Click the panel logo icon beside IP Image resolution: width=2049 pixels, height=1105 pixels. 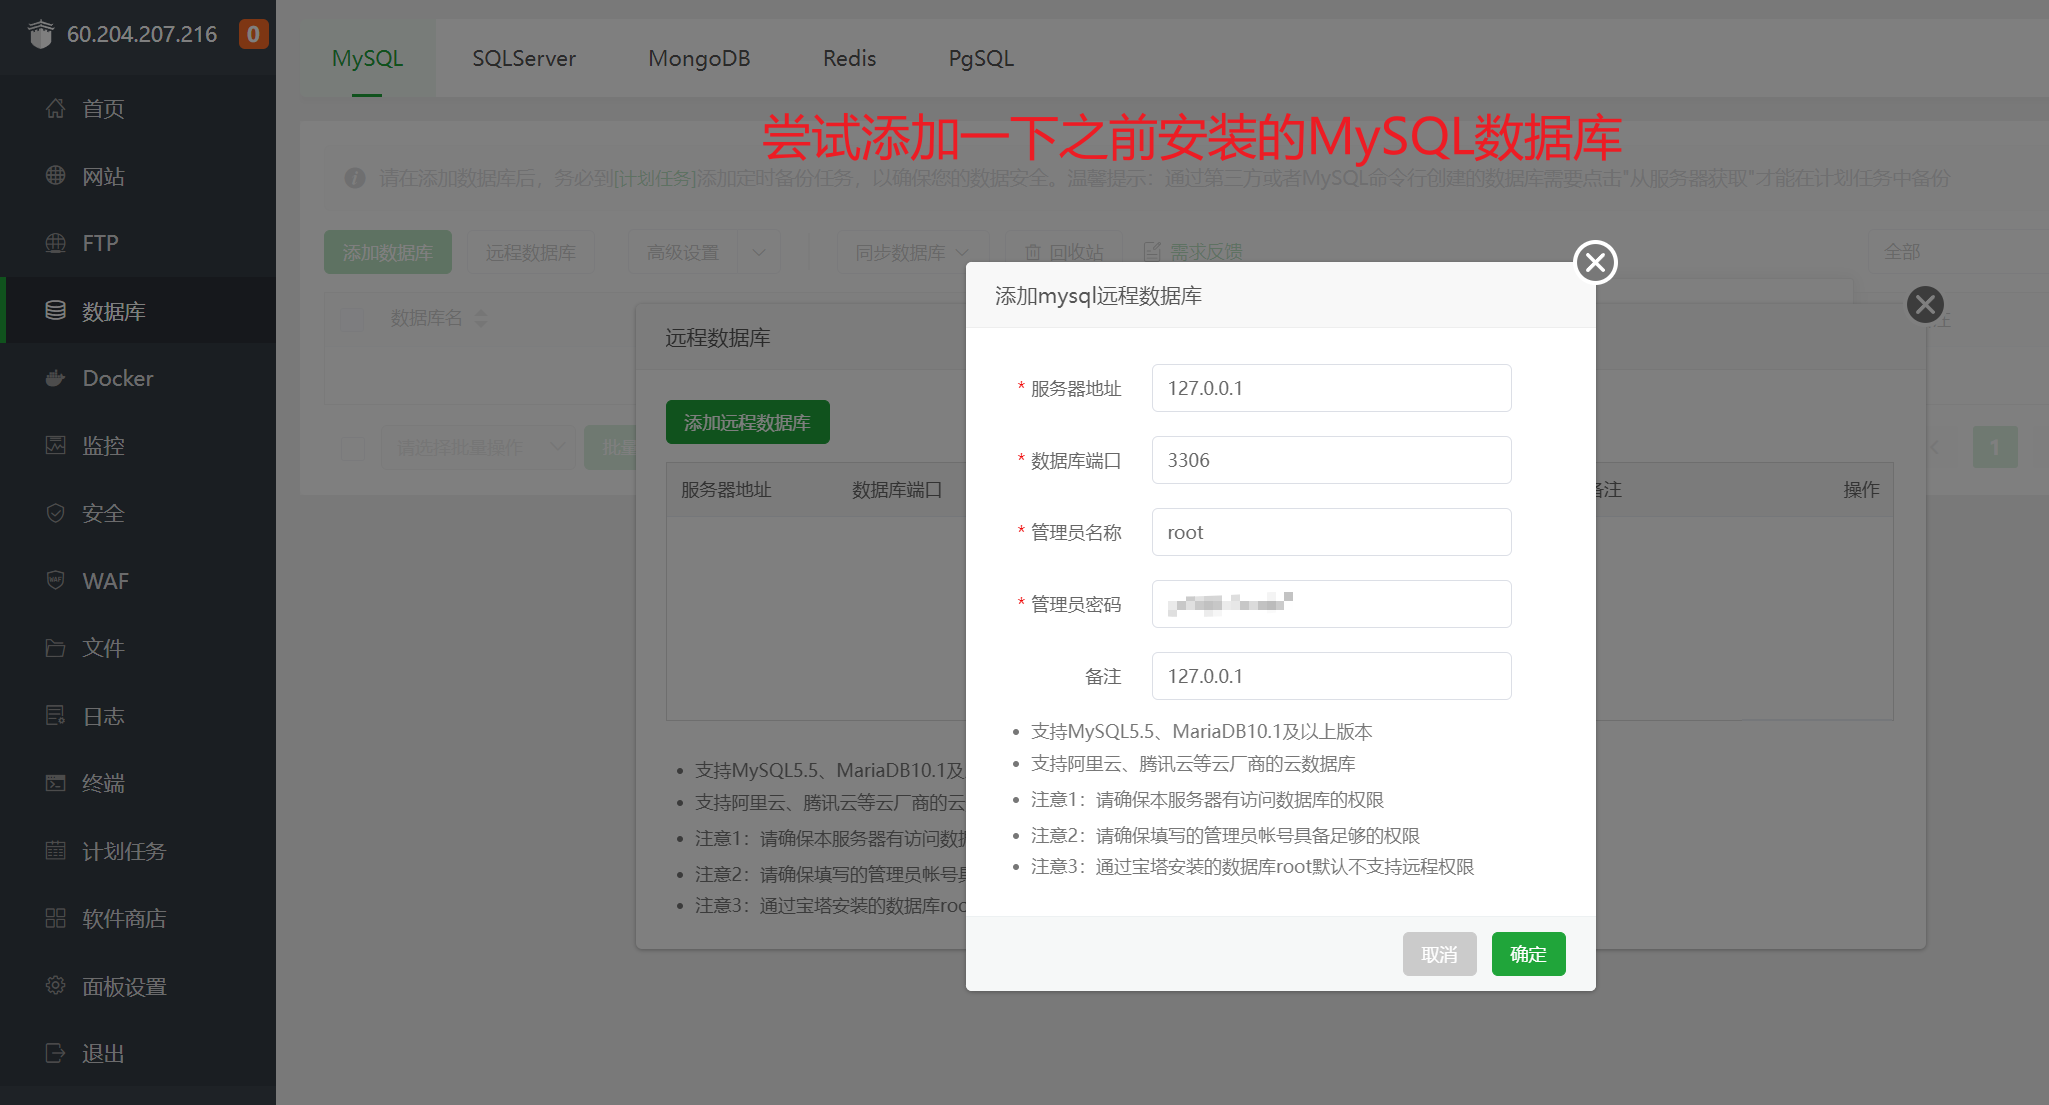(x=41, y=34)
